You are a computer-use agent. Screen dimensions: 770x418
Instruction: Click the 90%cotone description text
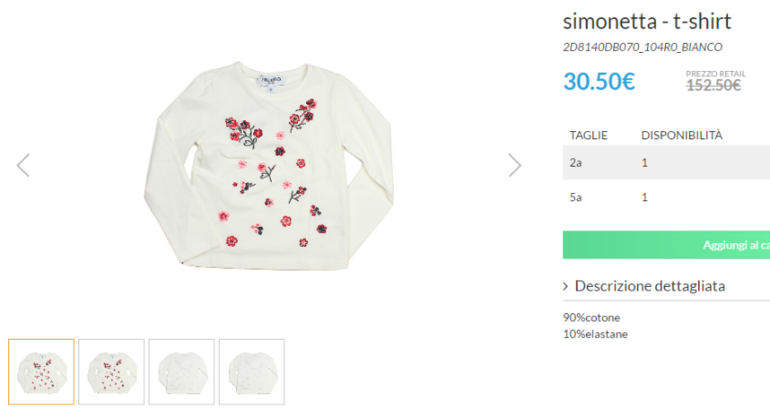591,318
